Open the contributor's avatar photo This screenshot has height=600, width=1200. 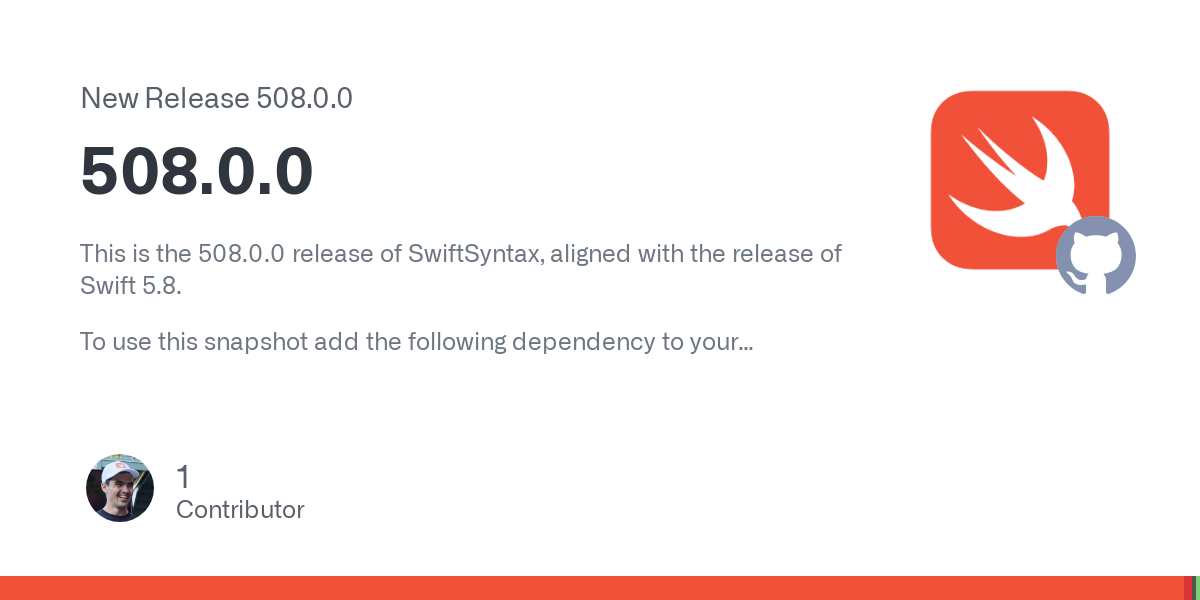[x=120, y=488]
